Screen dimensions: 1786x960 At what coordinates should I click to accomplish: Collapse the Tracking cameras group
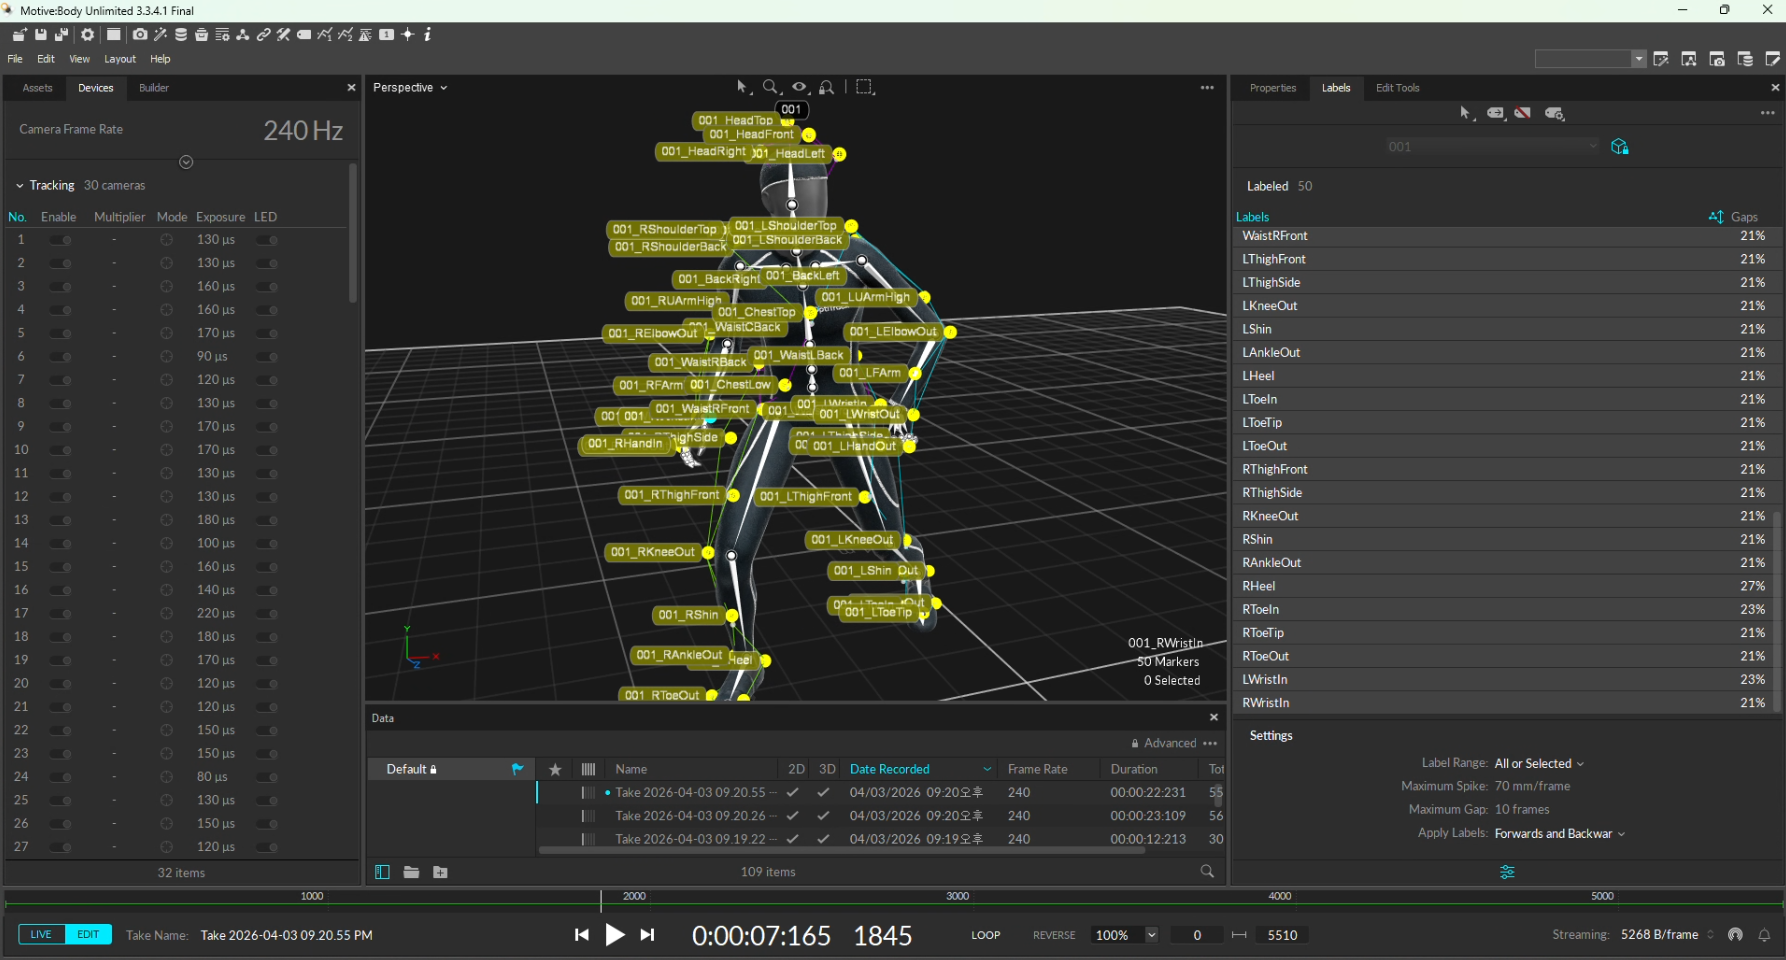point(20,186)
